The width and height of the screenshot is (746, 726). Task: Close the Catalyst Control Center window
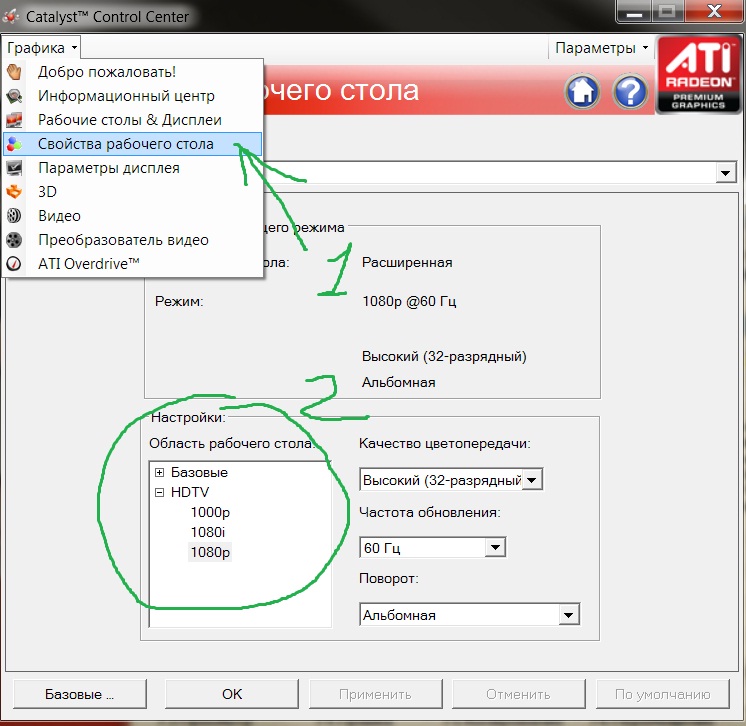[x=714, y=11]
